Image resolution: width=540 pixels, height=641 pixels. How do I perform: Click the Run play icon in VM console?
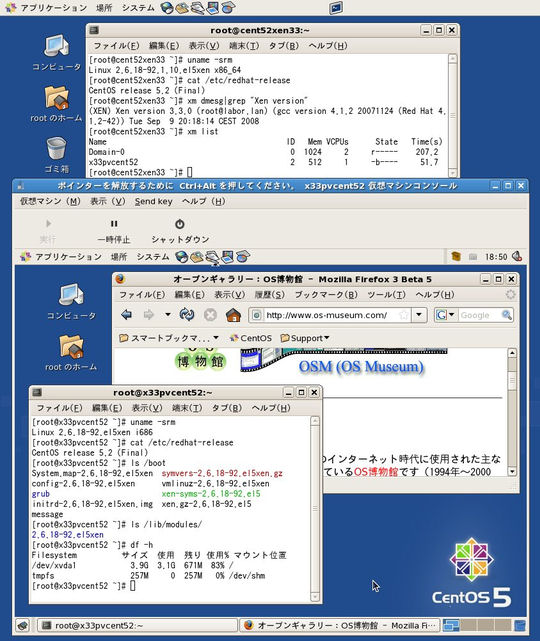tap(48, 224)
